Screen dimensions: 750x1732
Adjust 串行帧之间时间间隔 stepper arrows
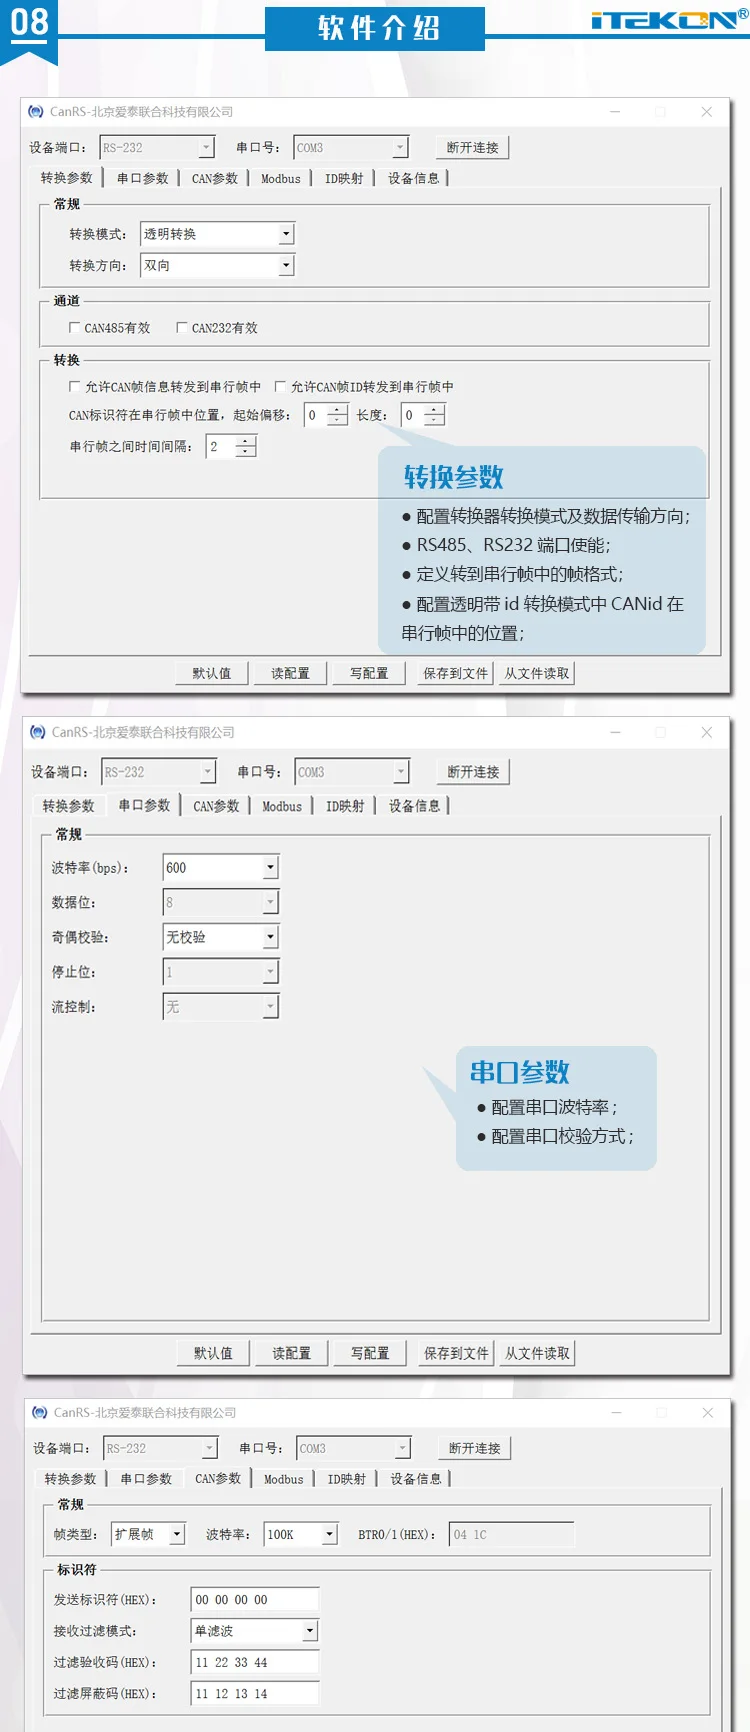coord(246,447)
